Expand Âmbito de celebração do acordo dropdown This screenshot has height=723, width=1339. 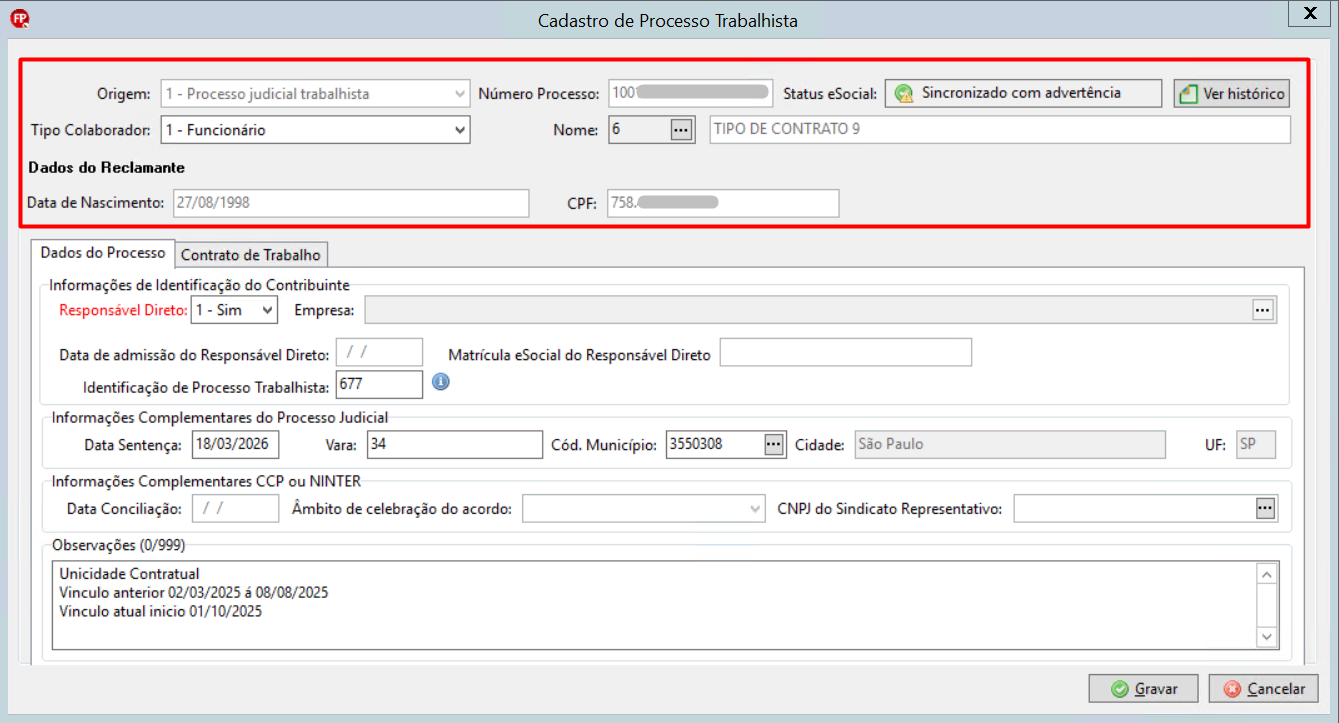756,509
